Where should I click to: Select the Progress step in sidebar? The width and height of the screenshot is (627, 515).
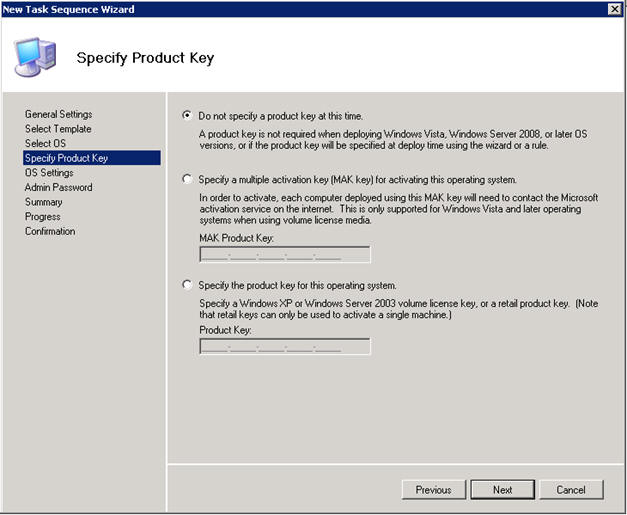42,217
